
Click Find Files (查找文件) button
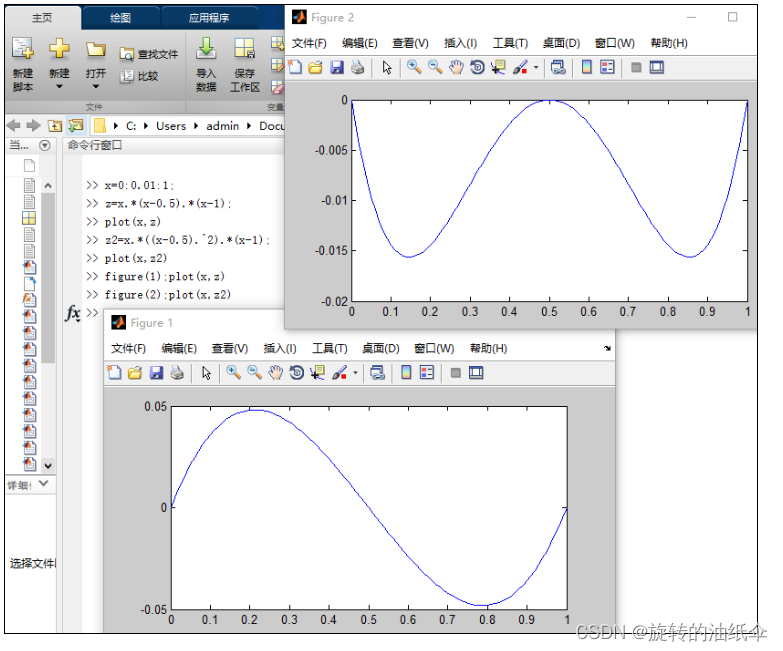(x=149, y=54)
